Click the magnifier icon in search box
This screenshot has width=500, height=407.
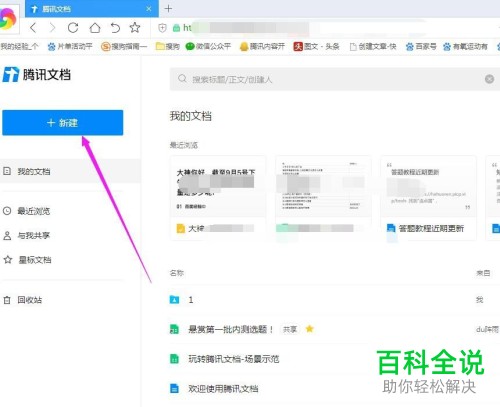[x=182, y=79]
